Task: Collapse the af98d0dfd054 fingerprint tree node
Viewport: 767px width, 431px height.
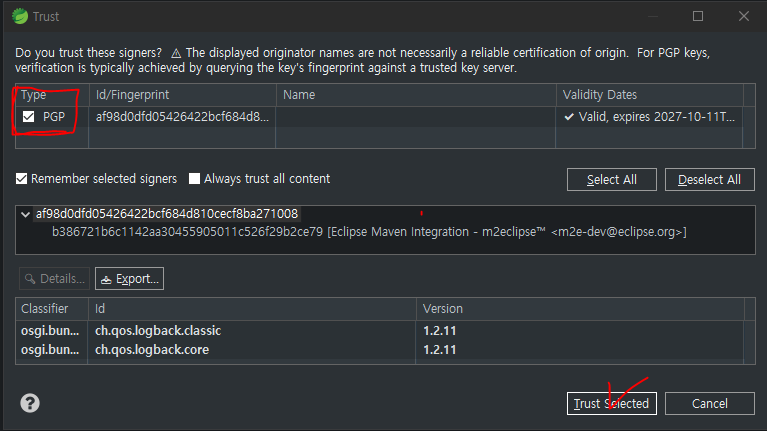Action: tap(25, 214)
